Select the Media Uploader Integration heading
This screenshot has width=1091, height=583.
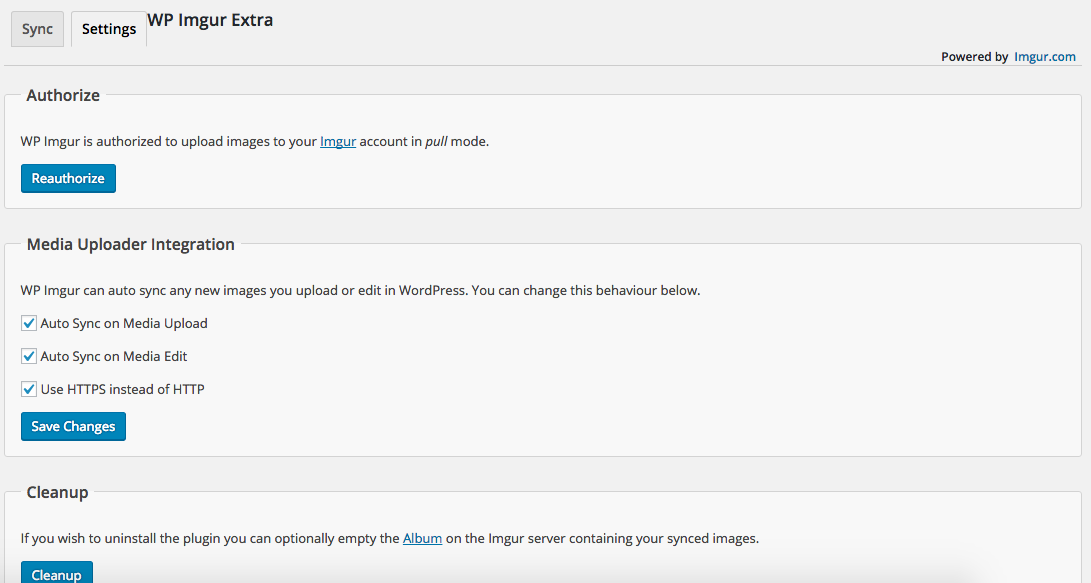[x=131, y=244]
